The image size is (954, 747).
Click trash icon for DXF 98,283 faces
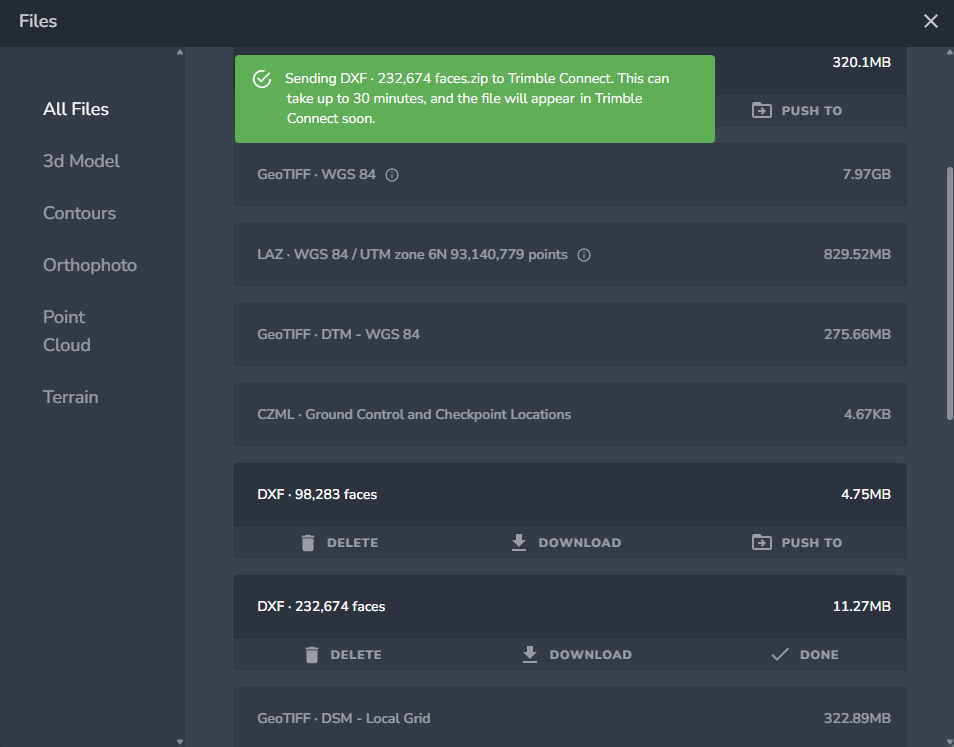point(308,543)
